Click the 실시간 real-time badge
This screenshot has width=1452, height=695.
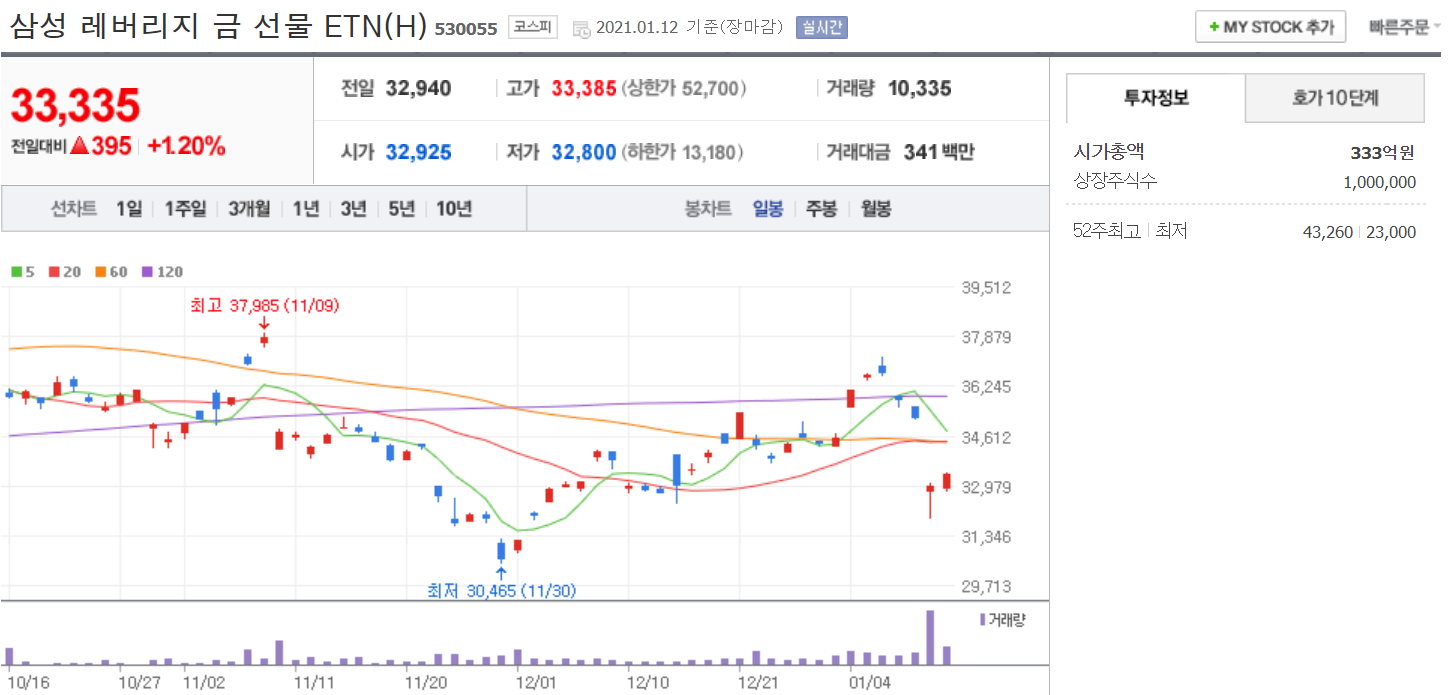click(x=821, y=27)
